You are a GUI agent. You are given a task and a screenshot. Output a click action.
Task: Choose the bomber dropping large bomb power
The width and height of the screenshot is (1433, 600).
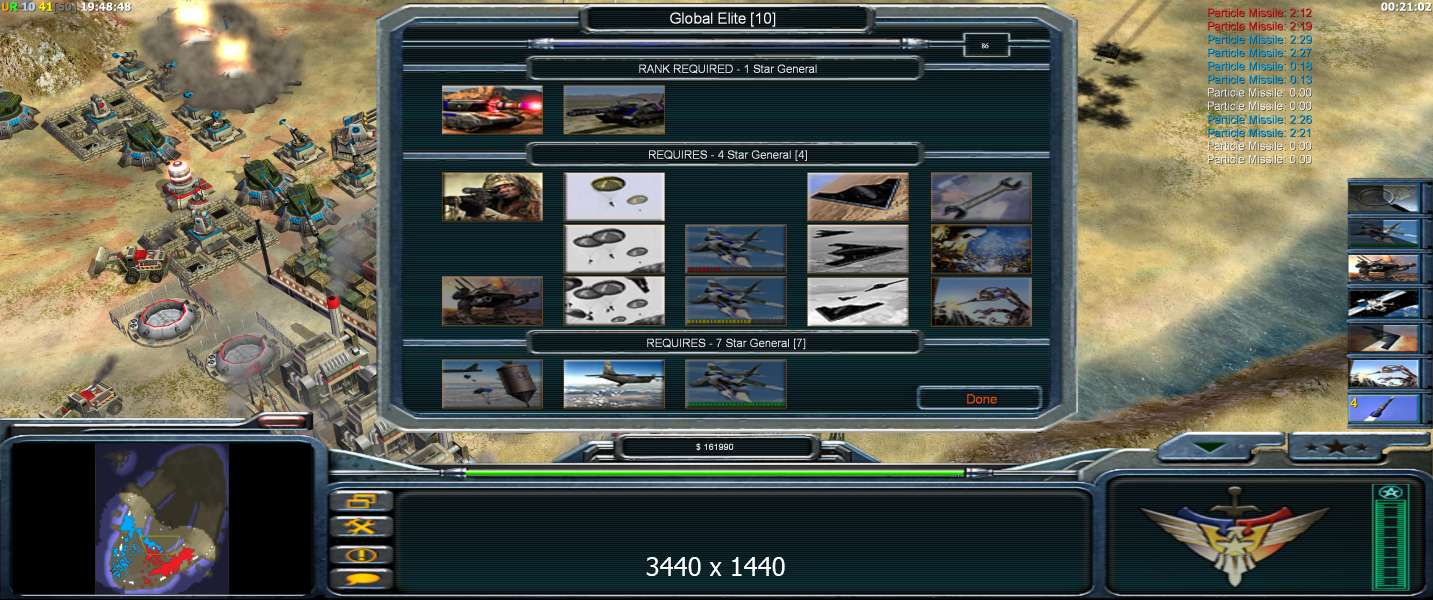pyautogui.click(x=493, y=384)
